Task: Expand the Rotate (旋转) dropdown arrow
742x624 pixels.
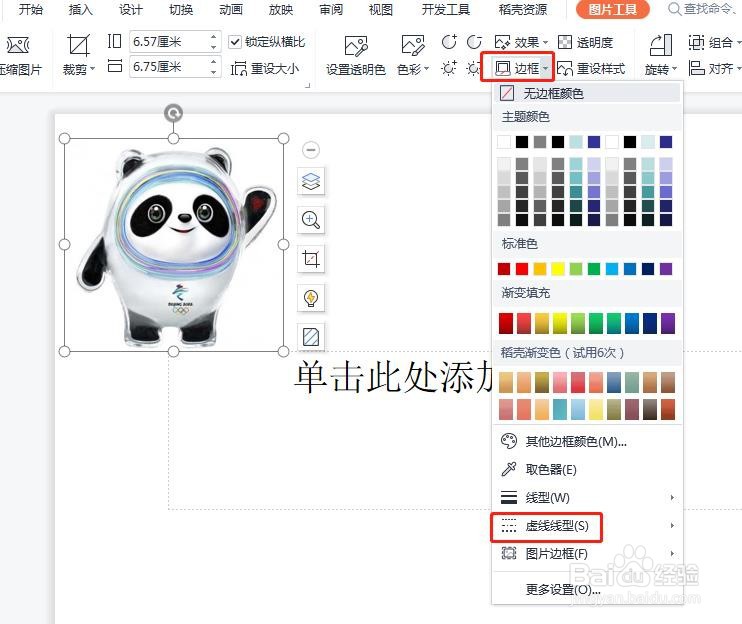Action: pyautogui.click(x=674, y=69)
